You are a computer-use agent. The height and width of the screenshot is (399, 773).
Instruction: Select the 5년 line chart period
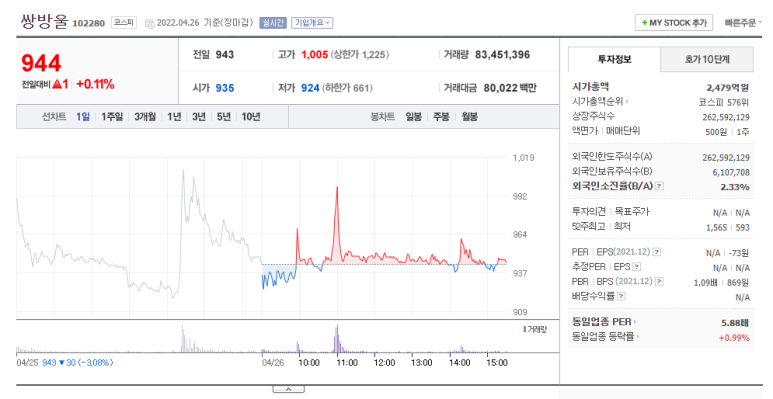(223, 117)
